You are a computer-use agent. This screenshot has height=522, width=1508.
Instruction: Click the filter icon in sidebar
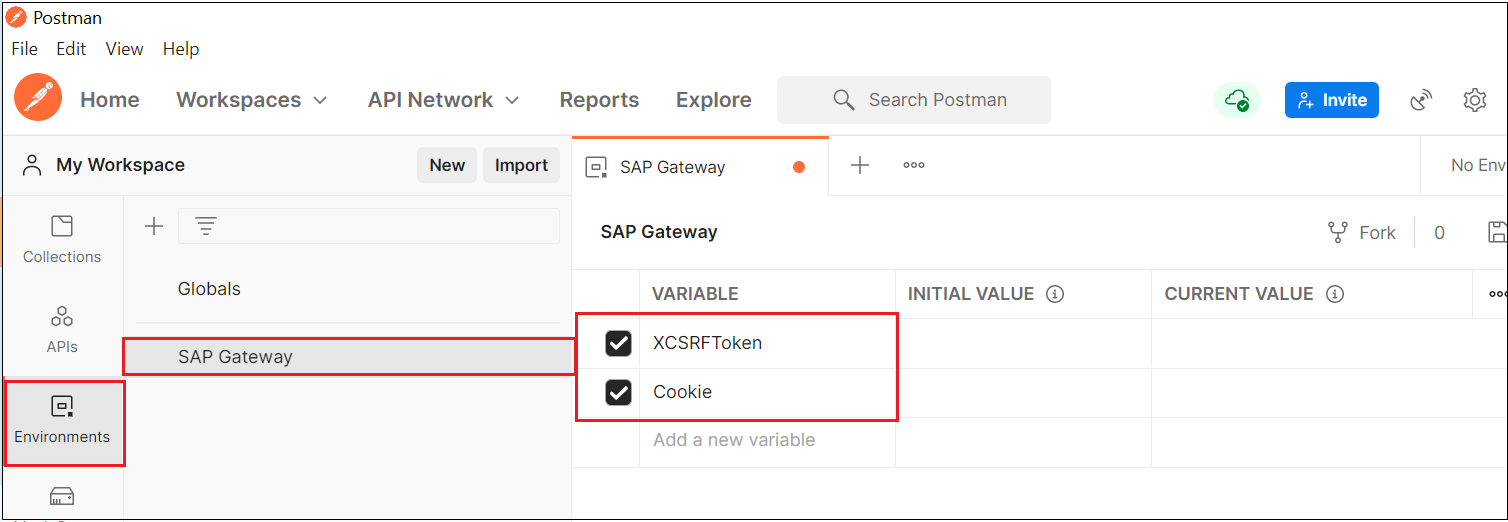[206, 226]
